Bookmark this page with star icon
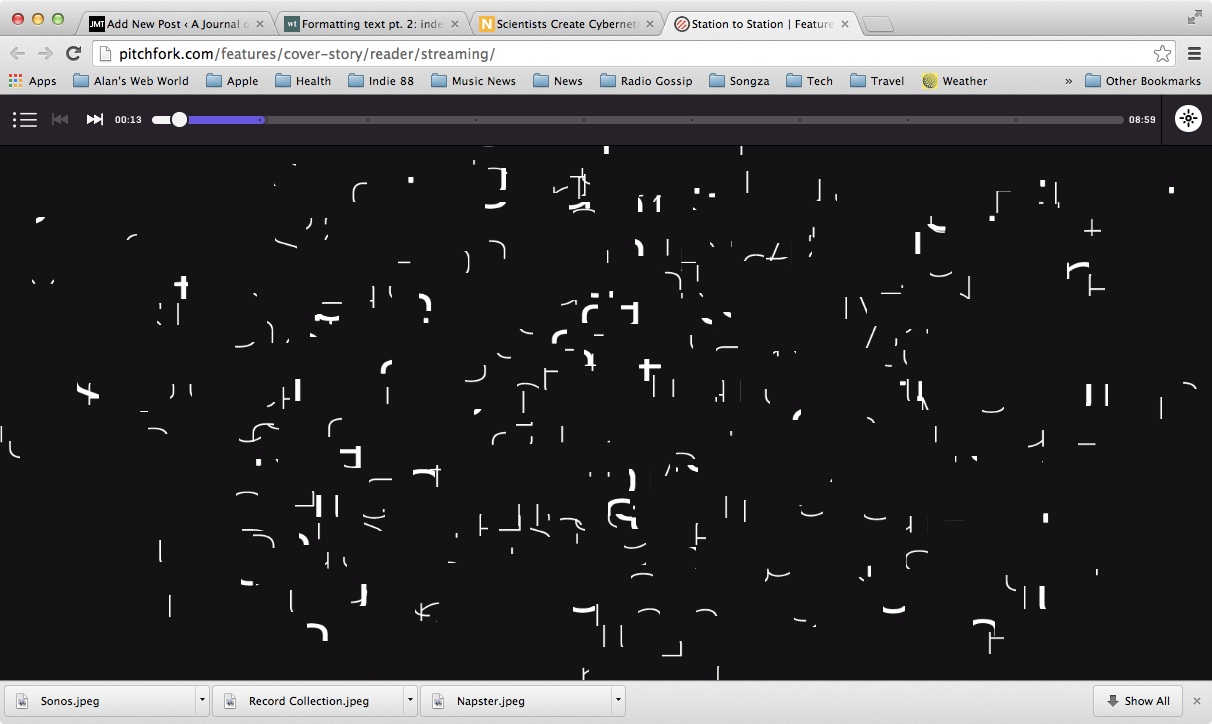Image resolution: width=1212 pixels, height=724 pixels. [1161, 54]
